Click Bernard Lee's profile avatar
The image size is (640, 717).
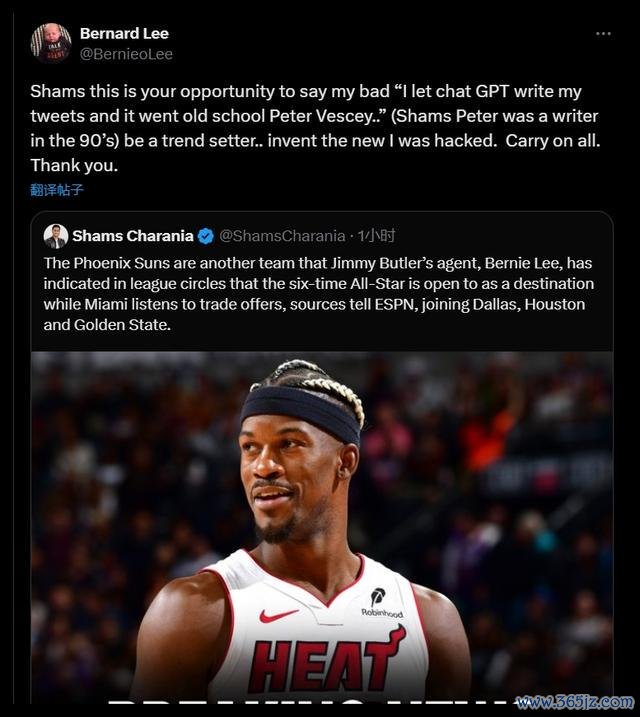point(51,43)
